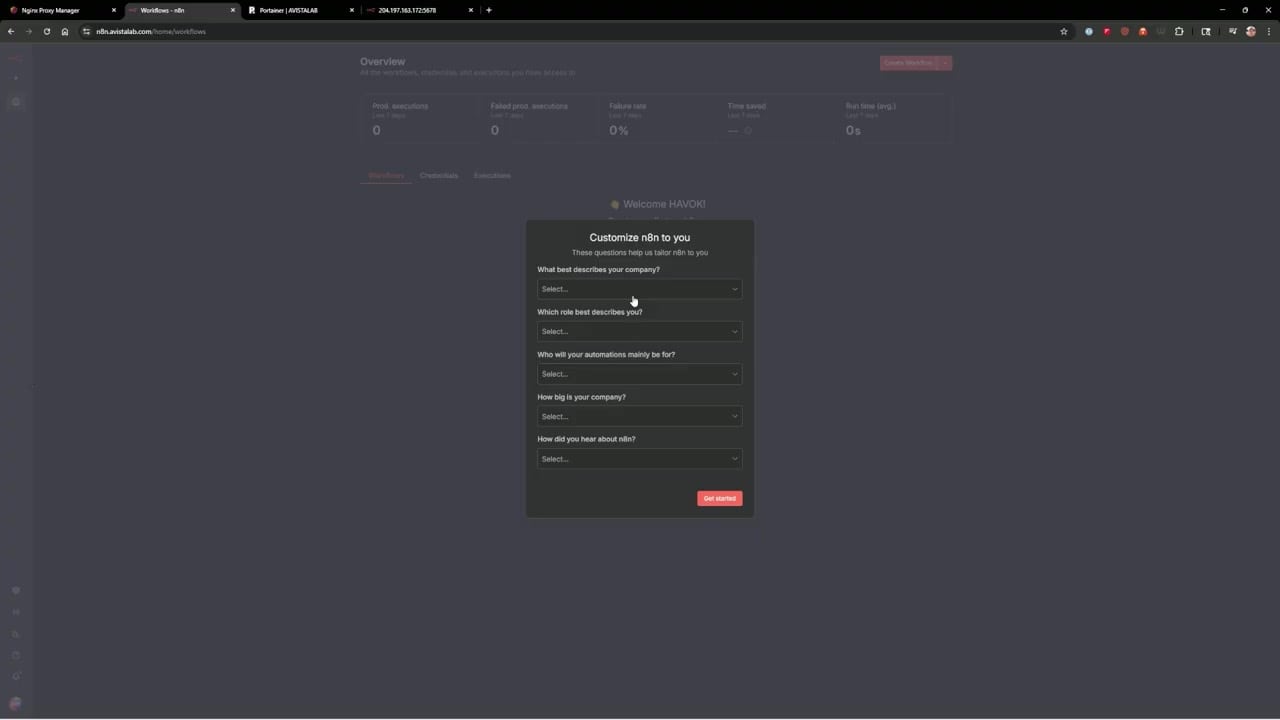Reload the current page
The image size is (1280, 720).
[x=46, y=31]
